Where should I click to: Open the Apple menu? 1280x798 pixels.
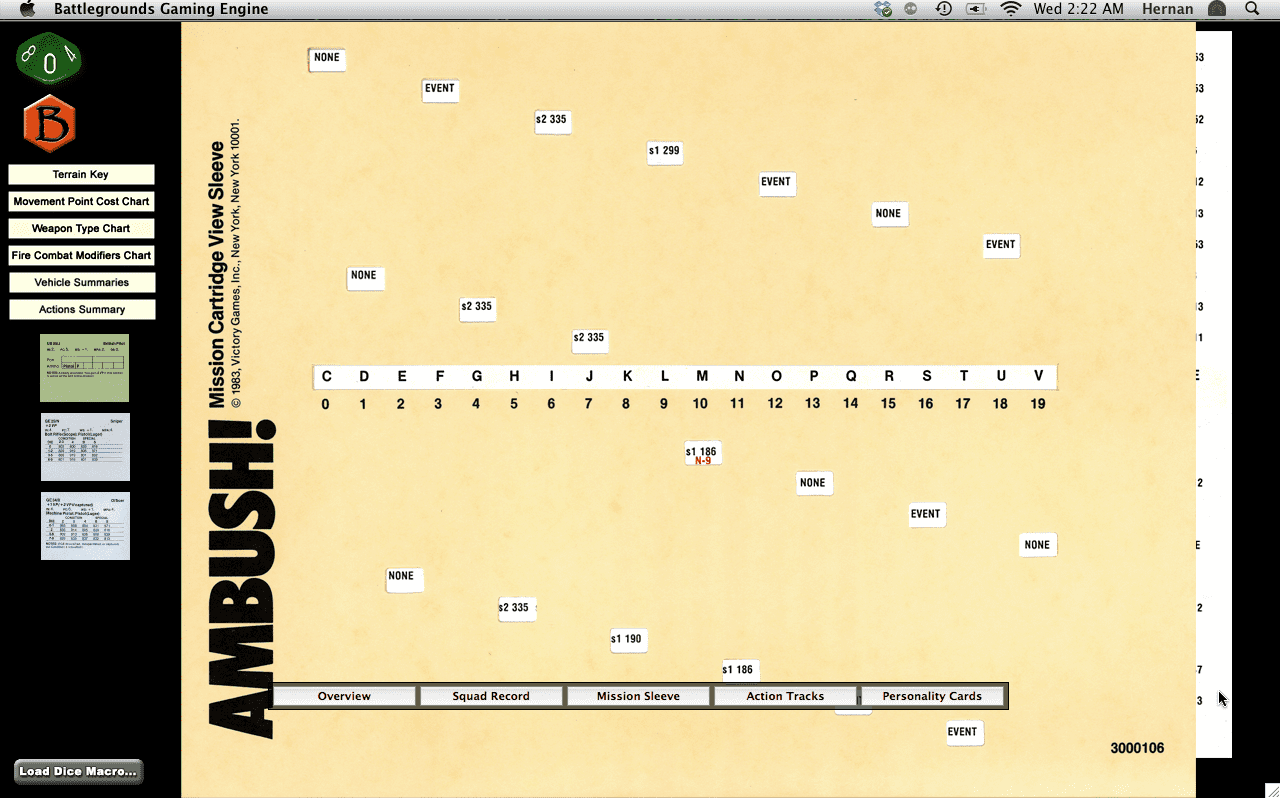[27, 9]
